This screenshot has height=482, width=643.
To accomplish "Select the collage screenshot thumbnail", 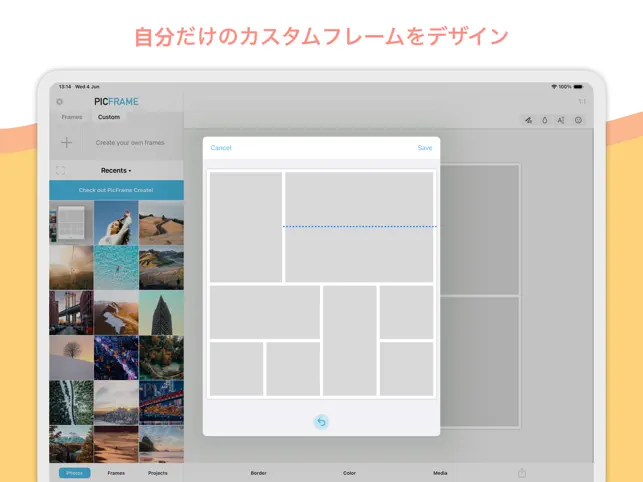I will pyautogui.click(x=71, y=223).
